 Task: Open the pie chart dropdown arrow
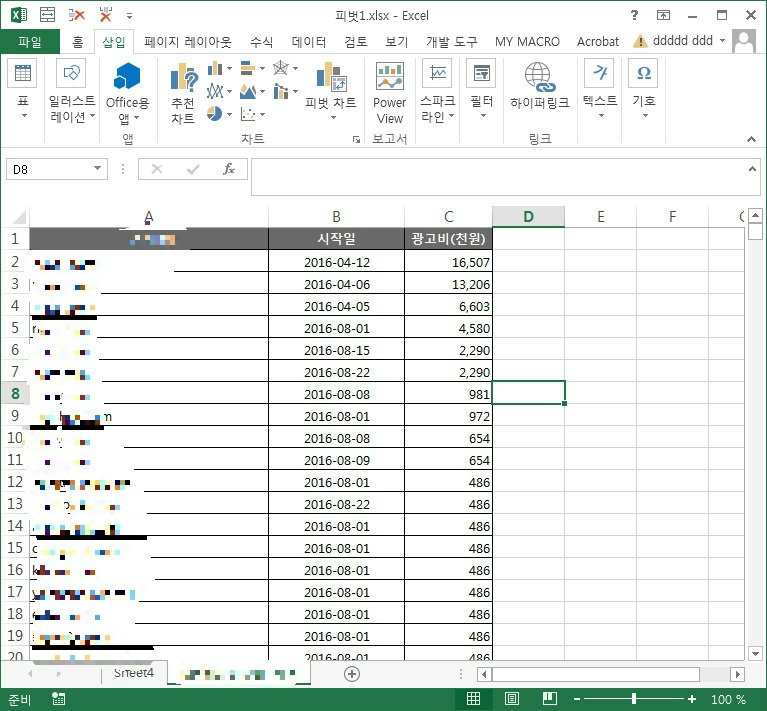tap(229, 115)
